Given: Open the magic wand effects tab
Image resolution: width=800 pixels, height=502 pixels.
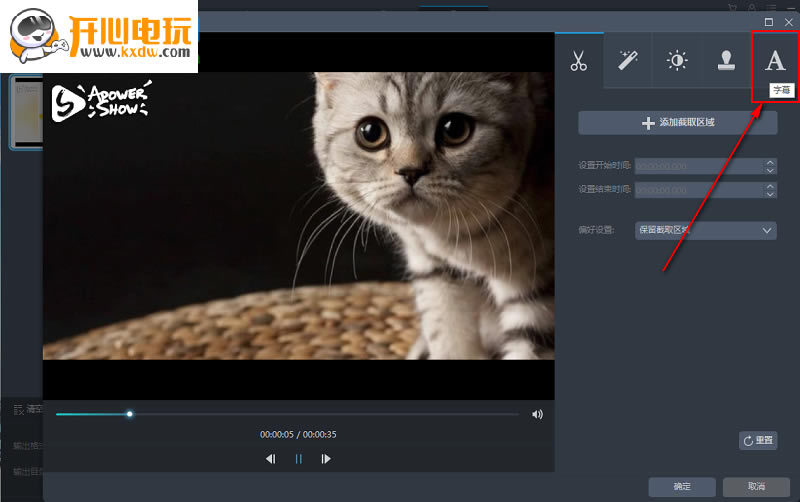Looking at the screenshot, I should click(628, 61).
